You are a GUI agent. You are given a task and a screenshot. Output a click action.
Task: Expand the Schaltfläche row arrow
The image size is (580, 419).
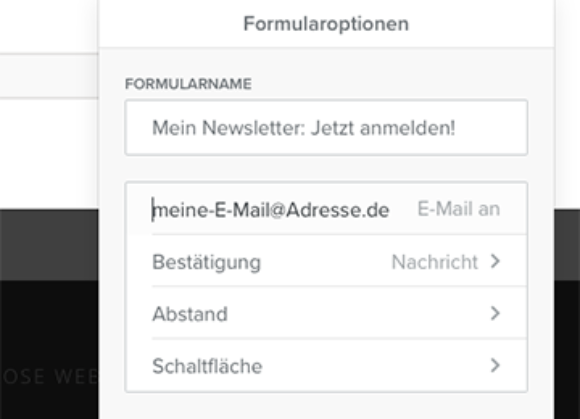click(495, 365)
